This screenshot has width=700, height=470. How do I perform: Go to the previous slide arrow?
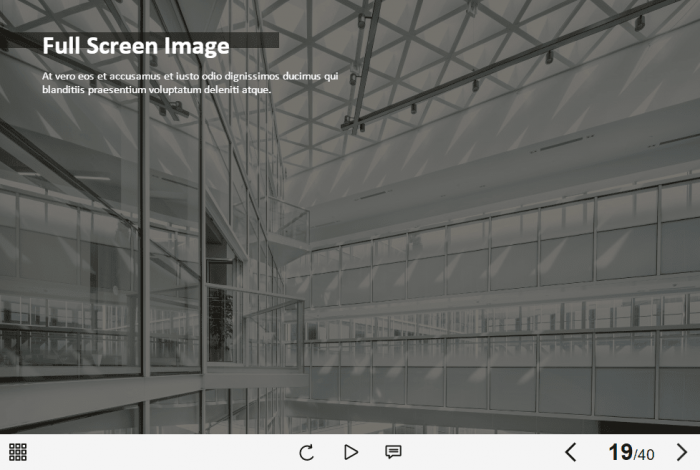point(571,452)
